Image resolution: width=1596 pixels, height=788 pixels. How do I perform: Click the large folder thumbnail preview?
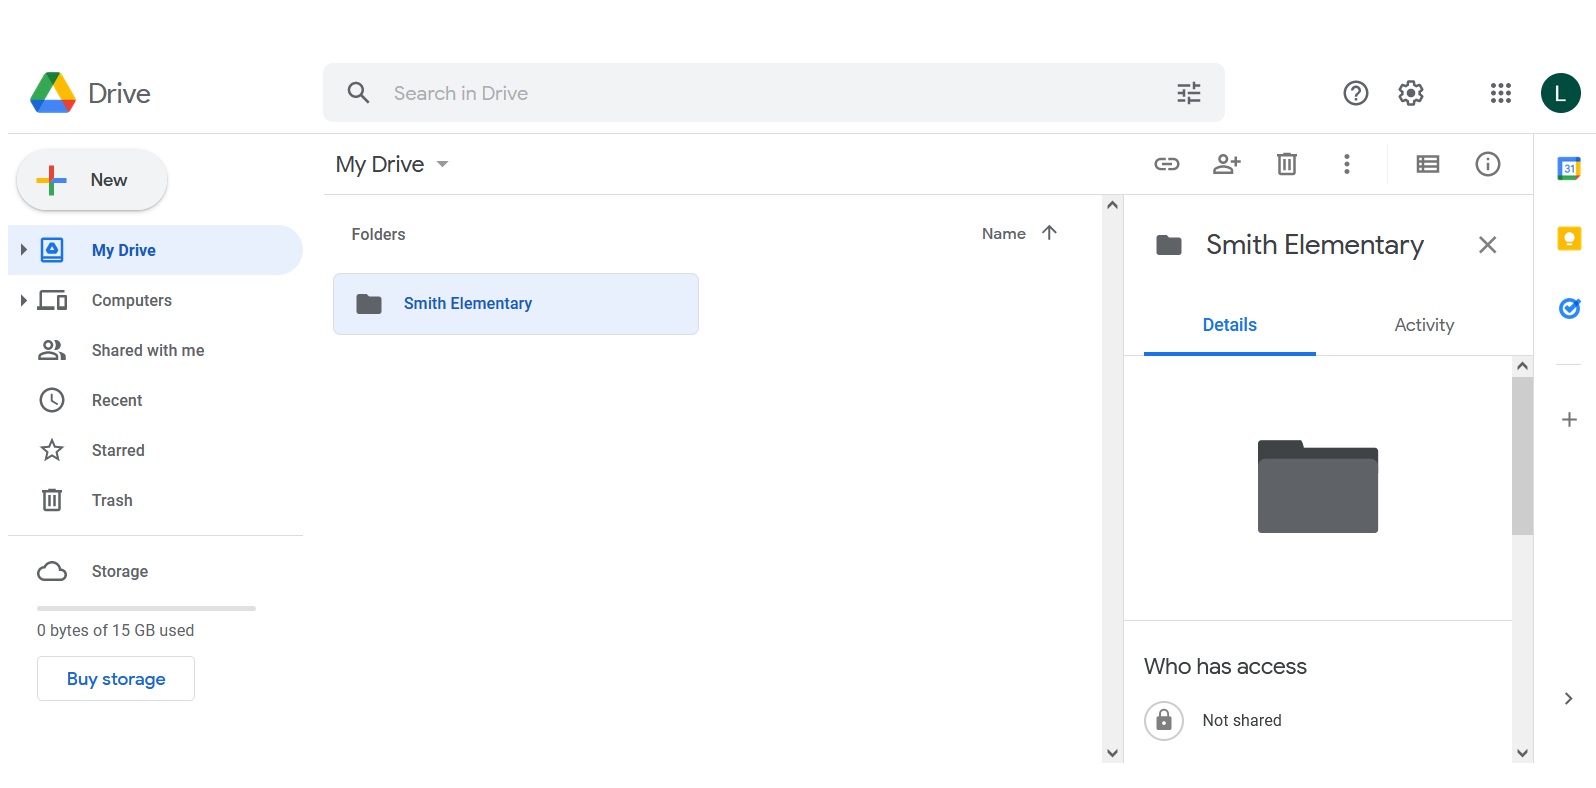tap(1318, 486)
